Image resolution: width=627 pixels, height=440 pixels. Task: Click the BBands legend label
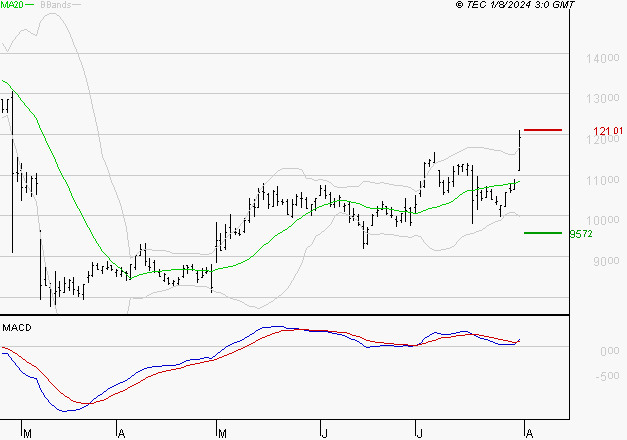(x=56, y=5)
